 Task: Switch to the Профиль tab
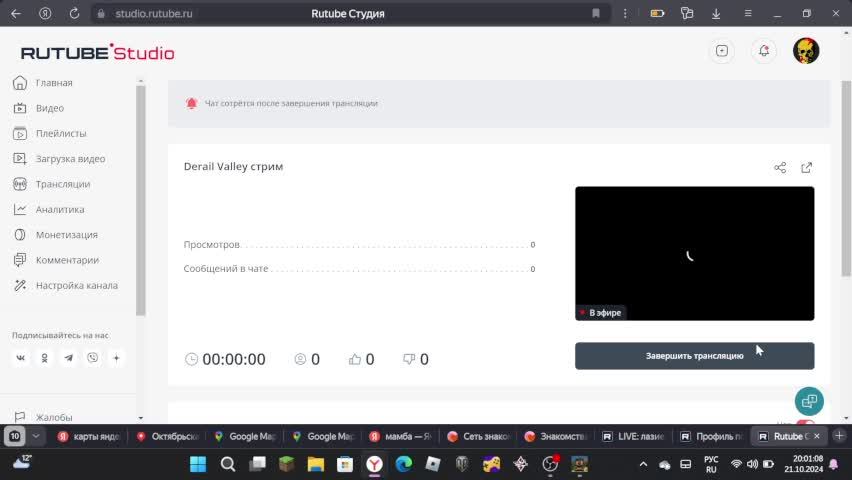point(712,437)
